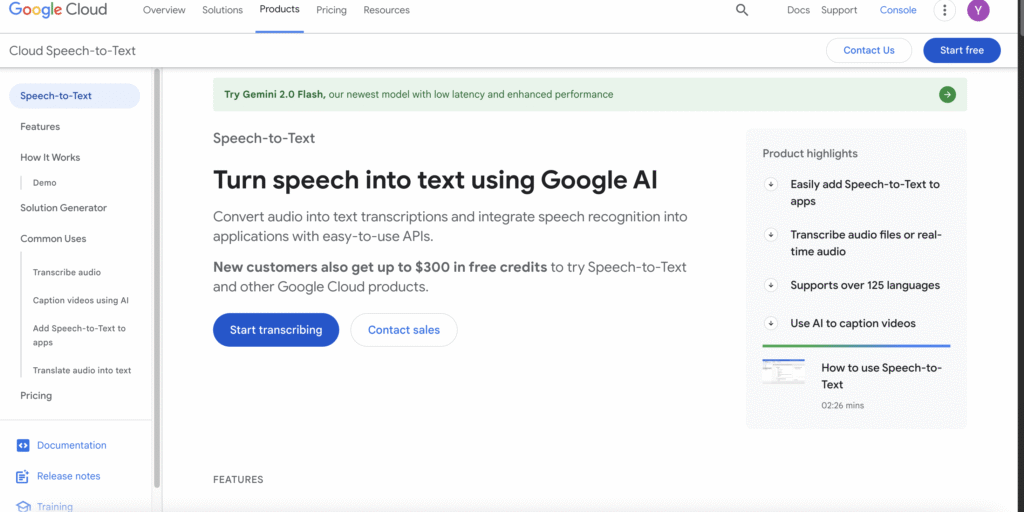The height and width of the screenshot is (512, 1024).
Task: Open the Overview nav item
Action: coord(164,10)
